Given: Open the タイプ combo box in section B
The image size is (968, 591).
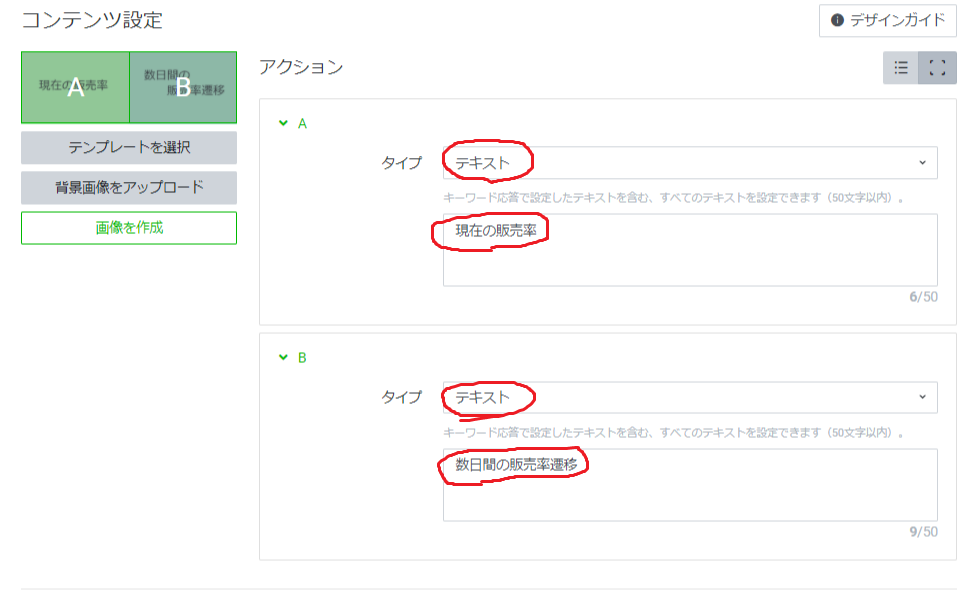Looking at the screenshot, I should coord(690,397).
